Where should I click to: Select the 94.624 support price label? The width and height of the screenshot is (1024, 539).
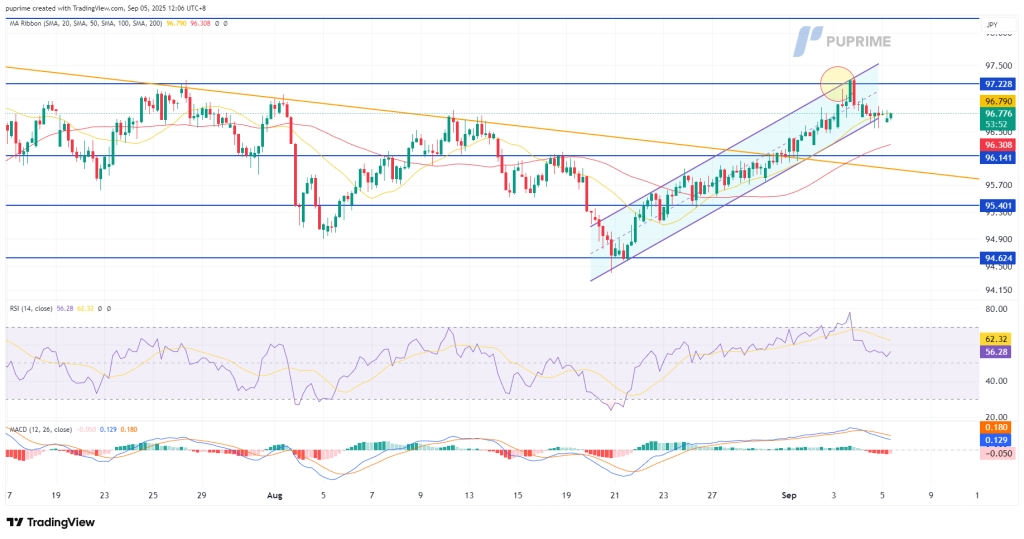pyautogui.click(x=999, y=258)
